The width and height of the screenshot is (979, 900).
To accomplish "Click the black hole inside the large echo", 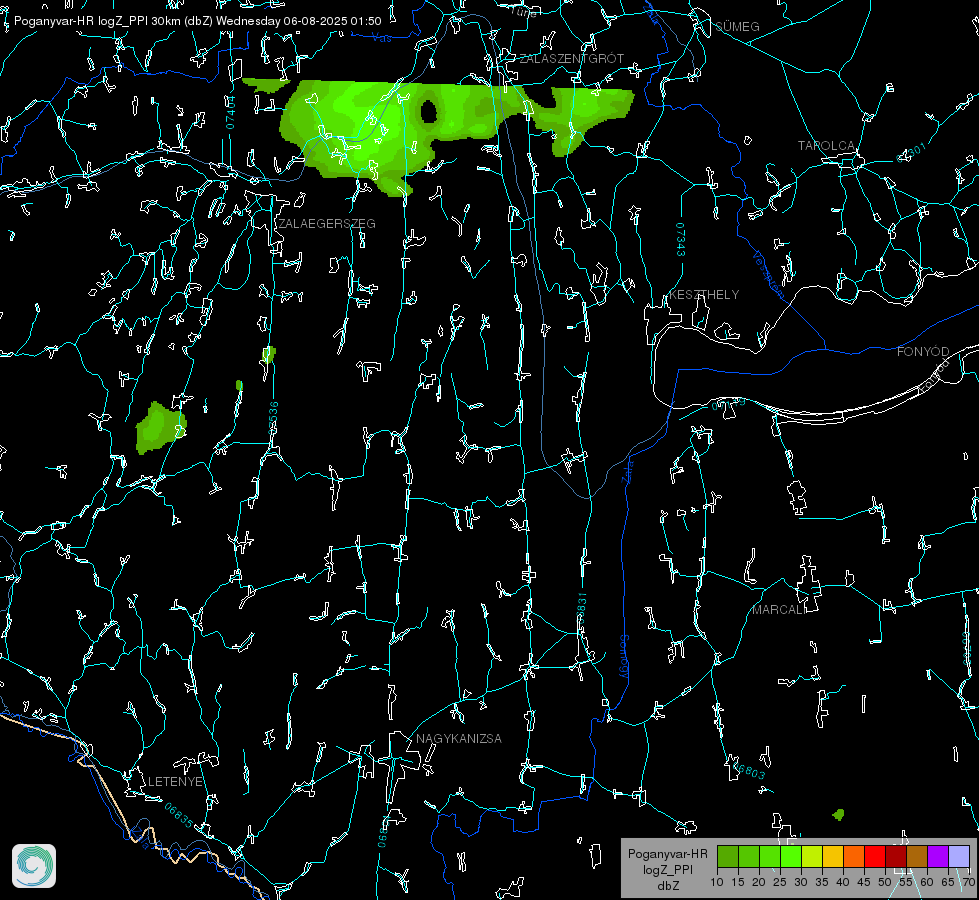I will click(428, 111).
